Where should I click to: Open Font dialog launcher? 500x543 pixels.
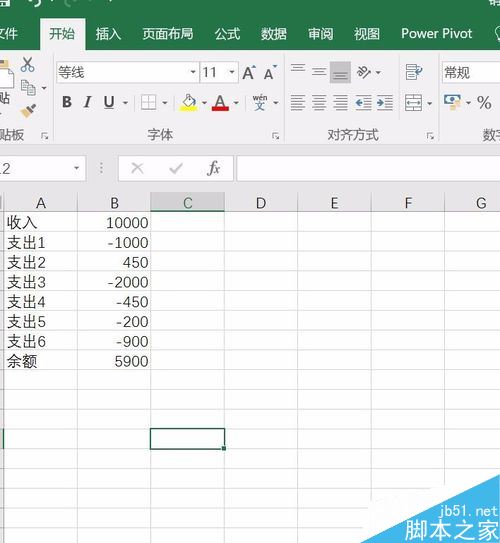pyautogui.click(x=276, y=136)
